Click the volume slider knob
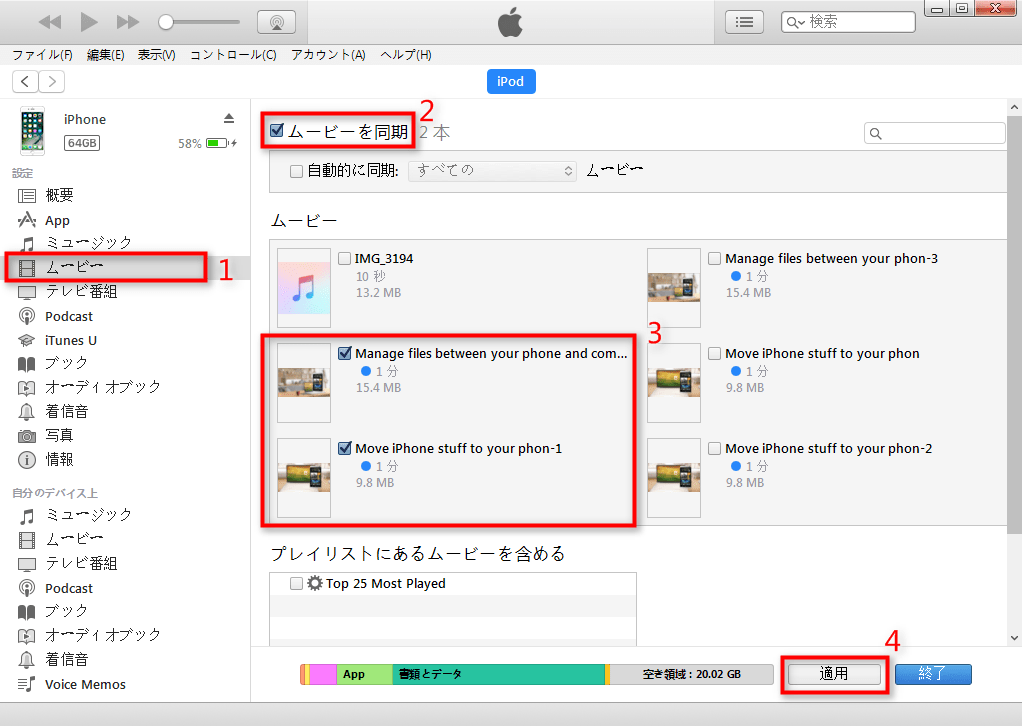The image size is (1022, 726). [x=166, y=22]
